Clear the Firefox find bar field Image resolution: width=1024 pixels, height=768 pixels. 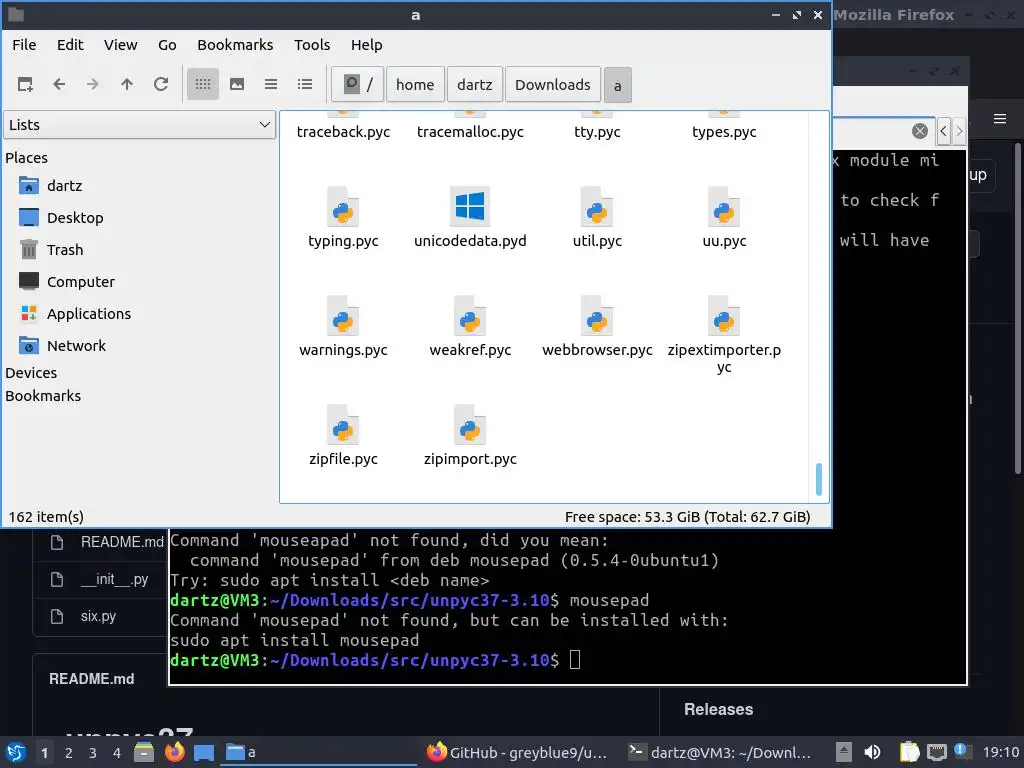(x=920, y=131)
